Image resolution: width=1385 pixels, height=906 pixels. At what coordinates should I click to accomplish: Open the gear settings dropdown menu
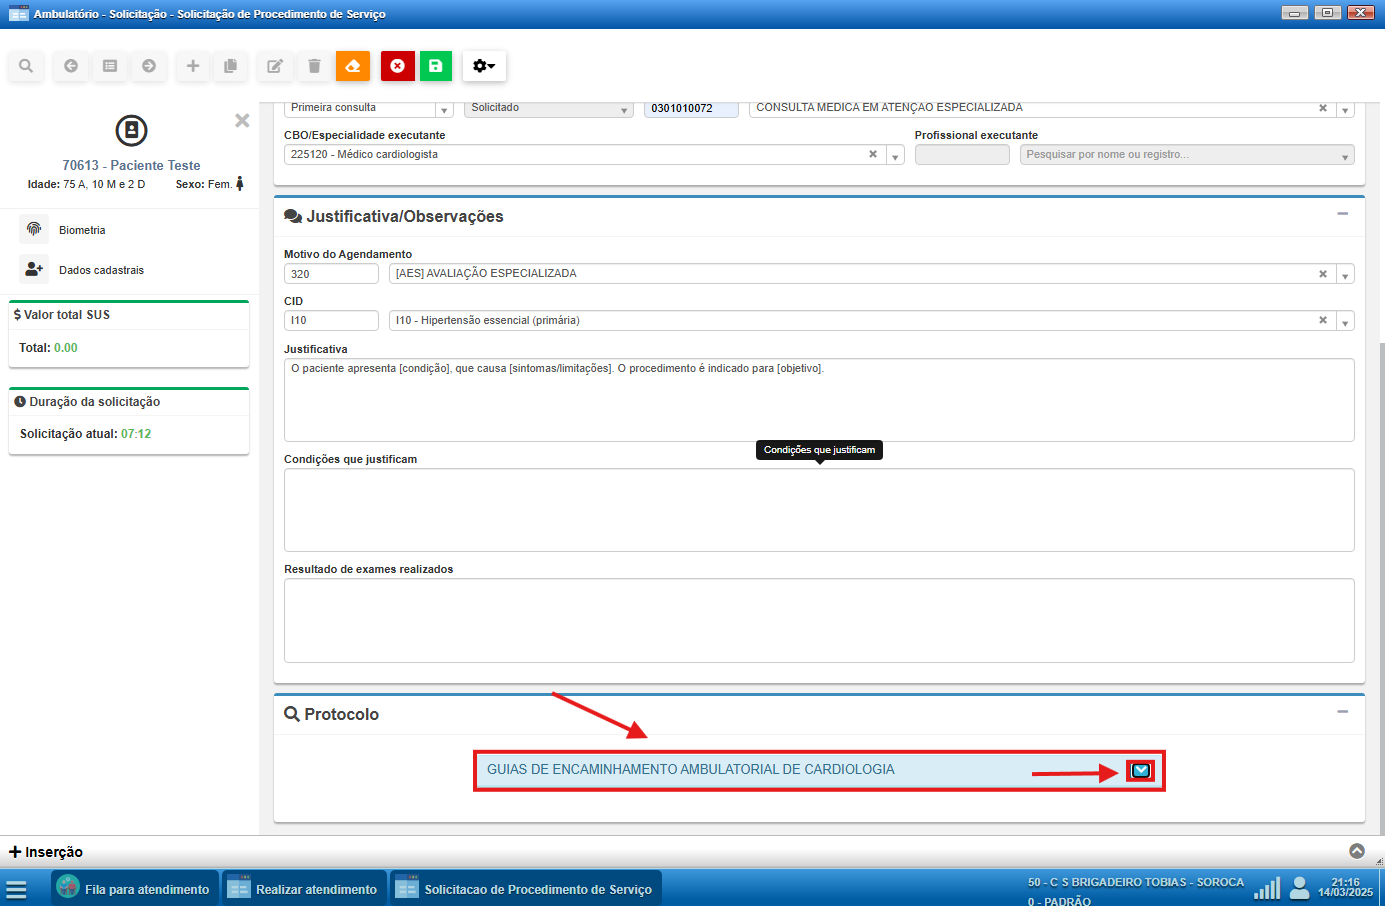tap(484, 66)
